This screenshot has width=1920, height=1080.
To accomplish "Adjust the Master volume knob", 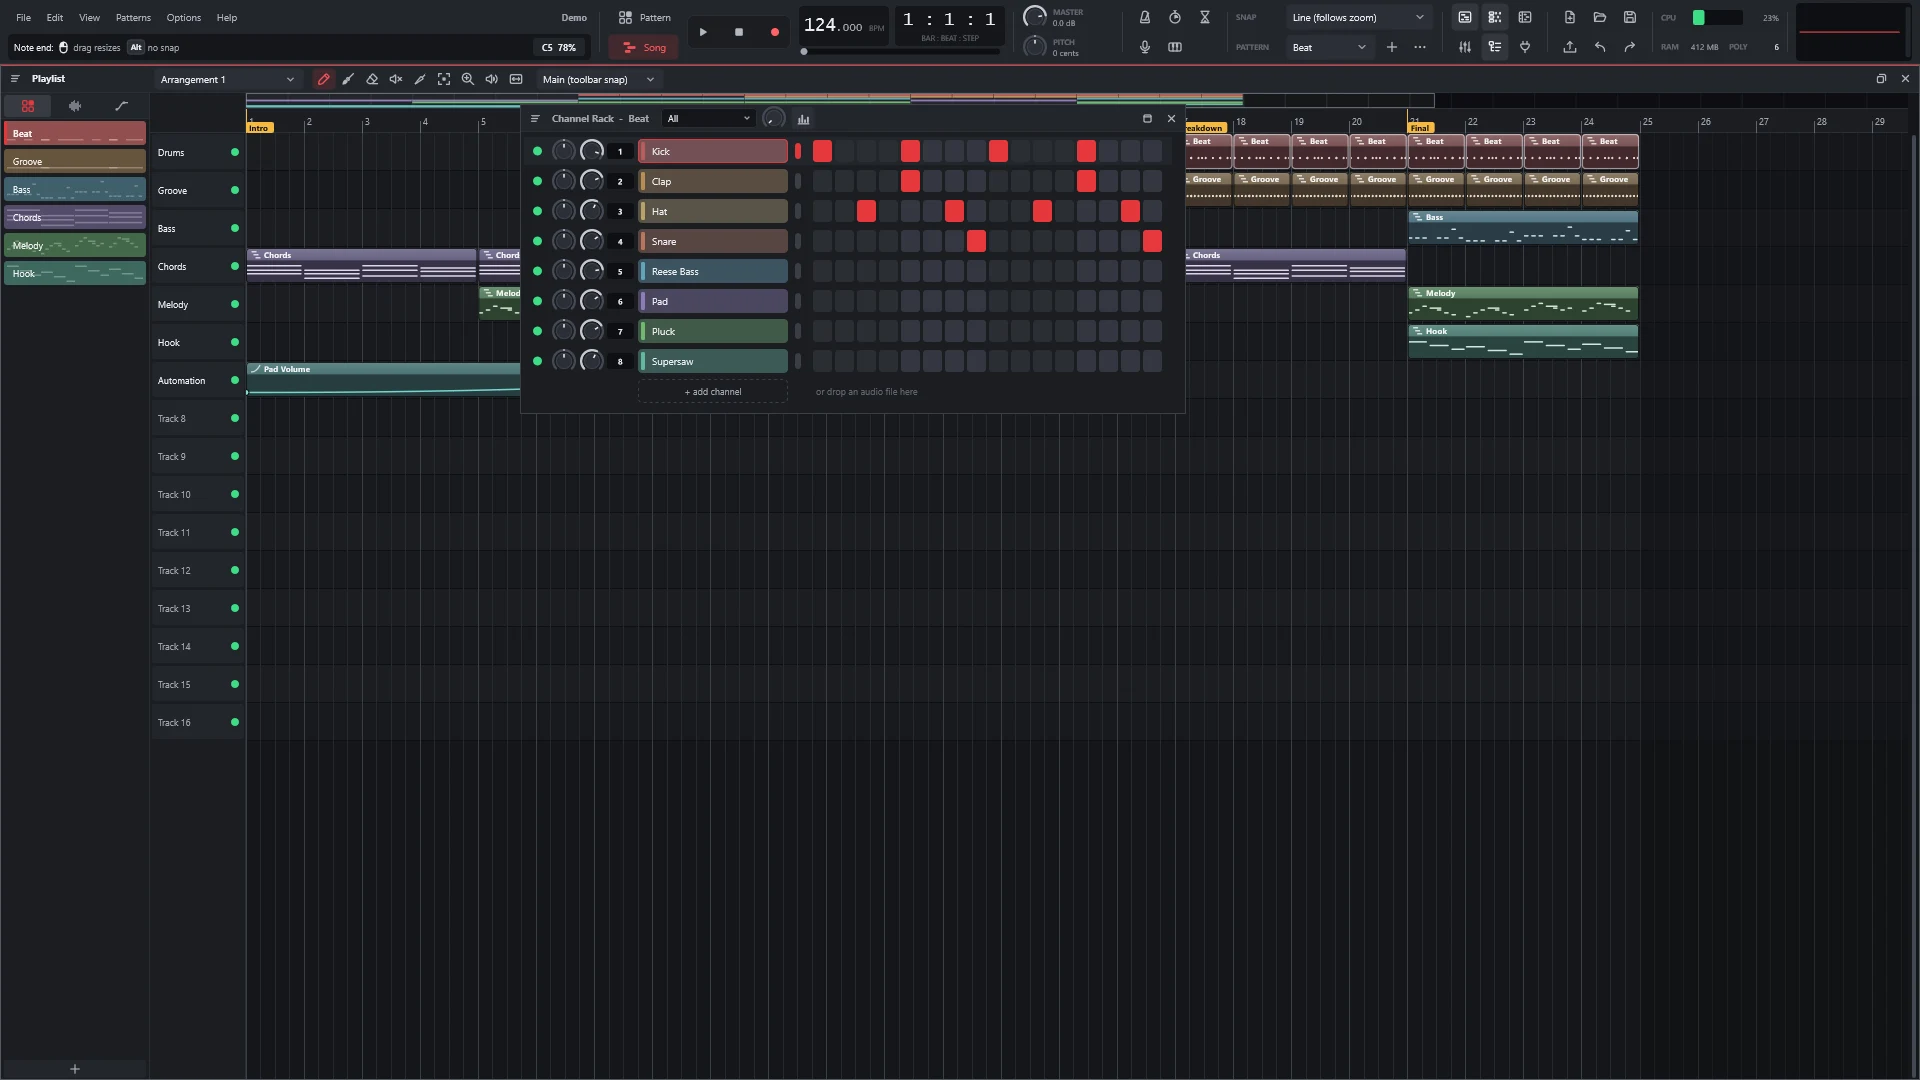I will 1035,17.
